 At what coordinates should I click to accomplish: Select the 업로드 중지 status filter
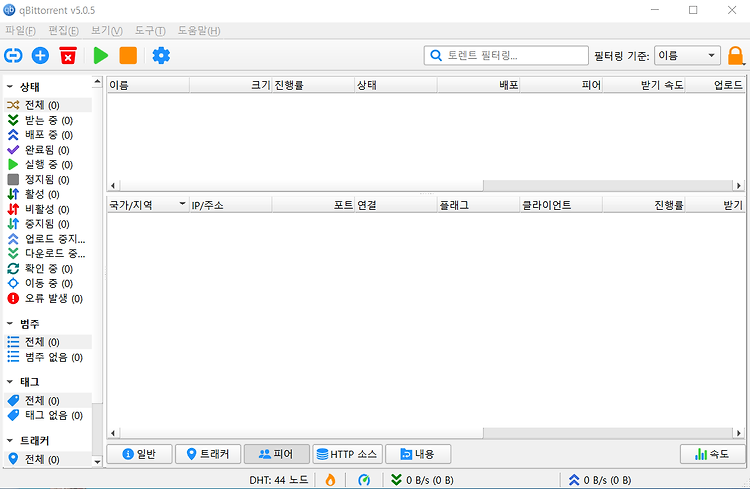(48, 239)
